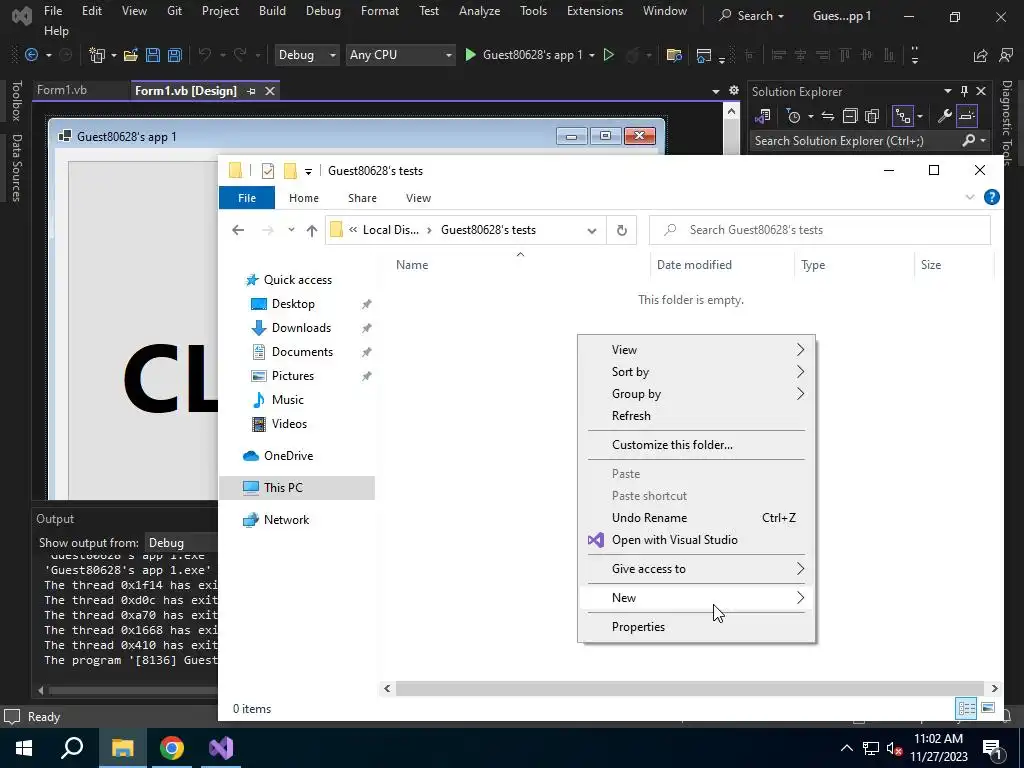Click the Live Share icon in Visual Studio

click(980, 55)
